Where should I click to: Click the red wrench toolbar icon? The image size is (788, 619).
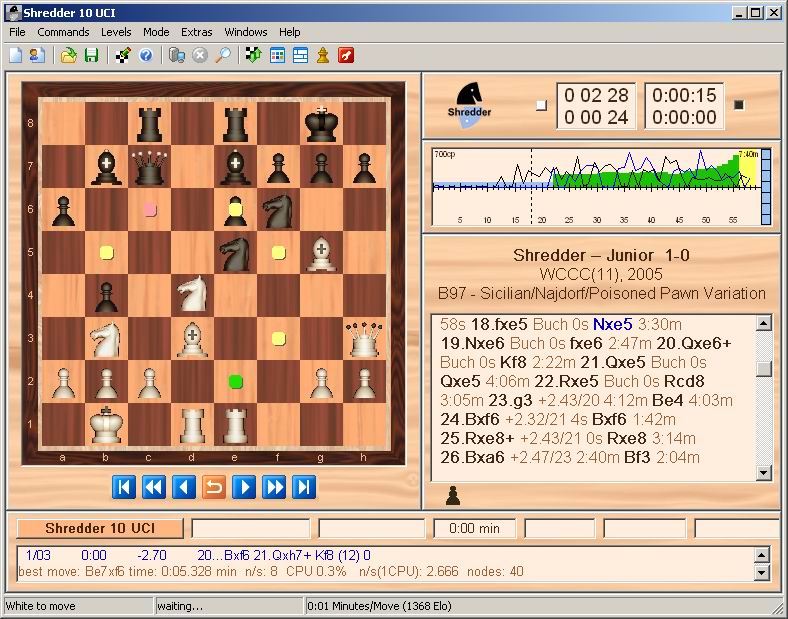[x=346, y=55]
